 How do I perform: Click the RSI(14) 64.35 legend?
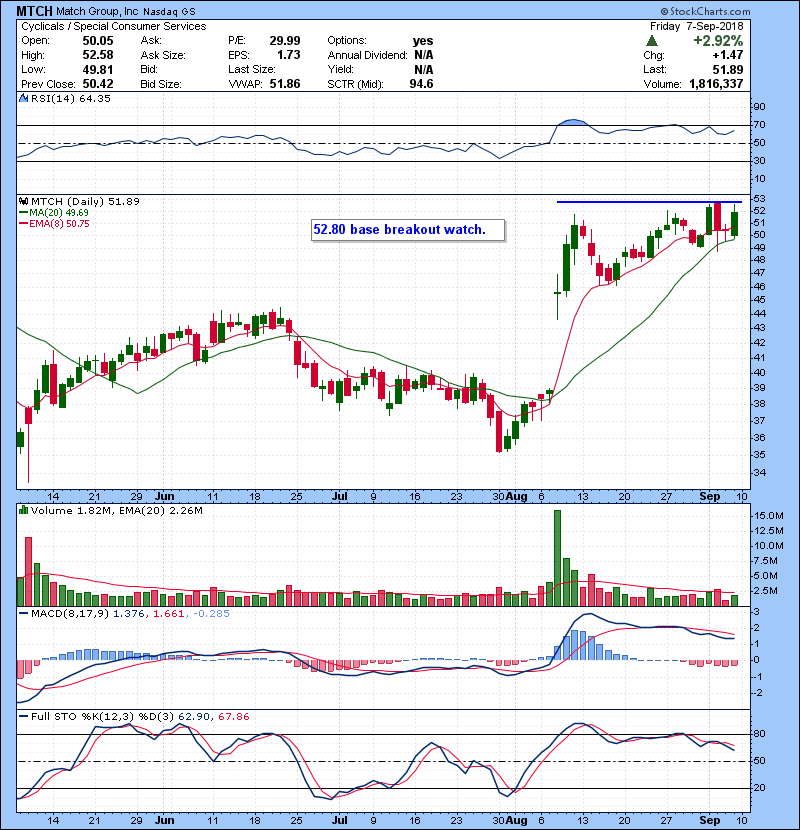point(71,98)
